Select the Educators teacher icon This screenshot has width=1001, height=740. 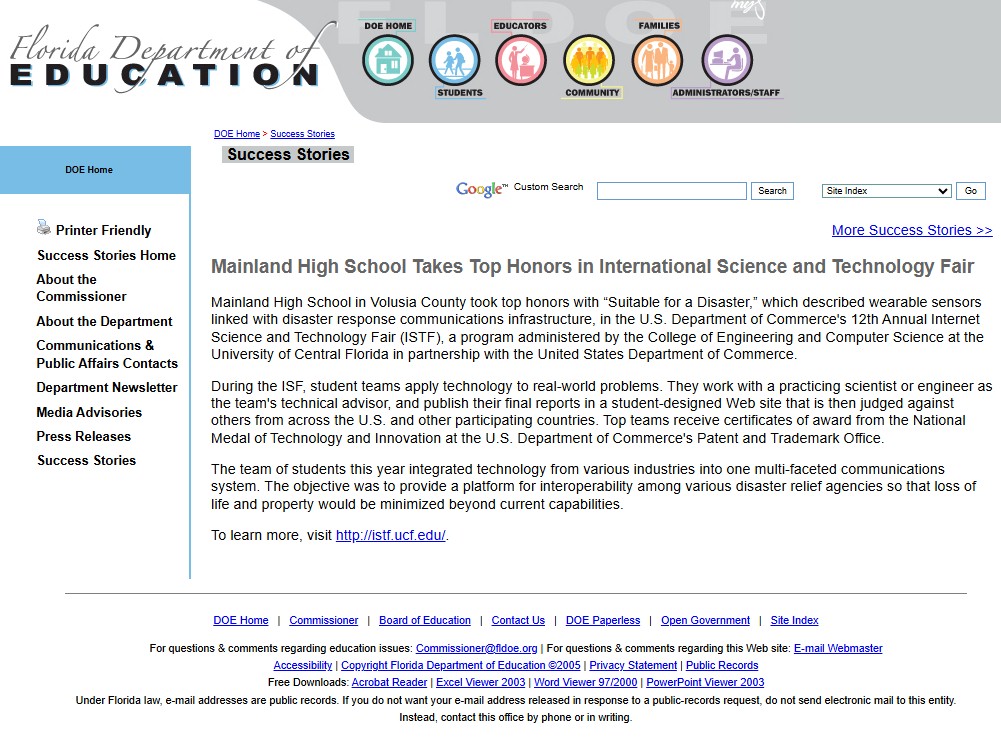[521, 61]
